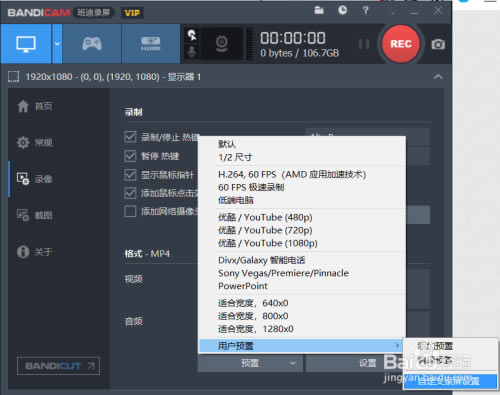Start recording with the red REC button
The width and height of the screenshot is (500, 395).
pos(401,44)
